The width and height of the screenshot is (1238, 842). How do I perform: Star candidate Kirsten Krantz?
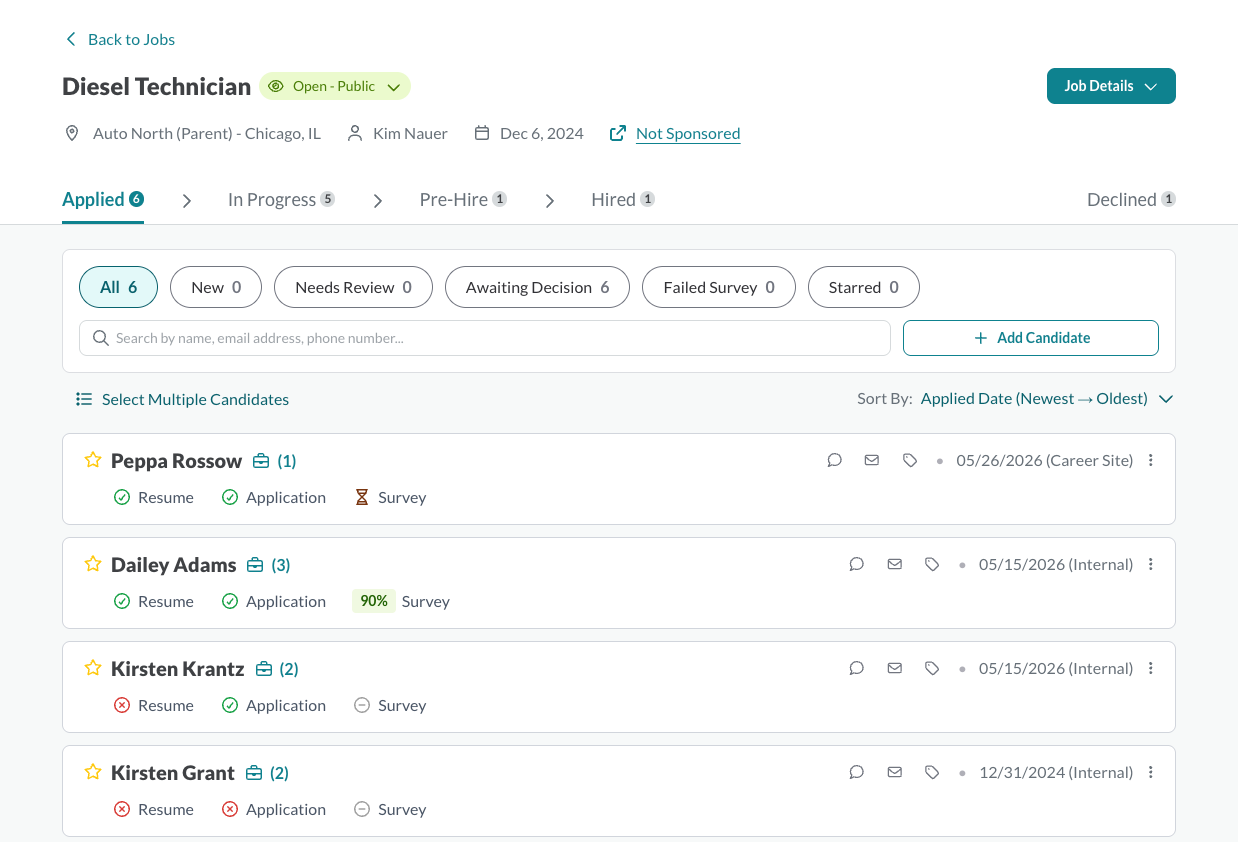(93, 668)
